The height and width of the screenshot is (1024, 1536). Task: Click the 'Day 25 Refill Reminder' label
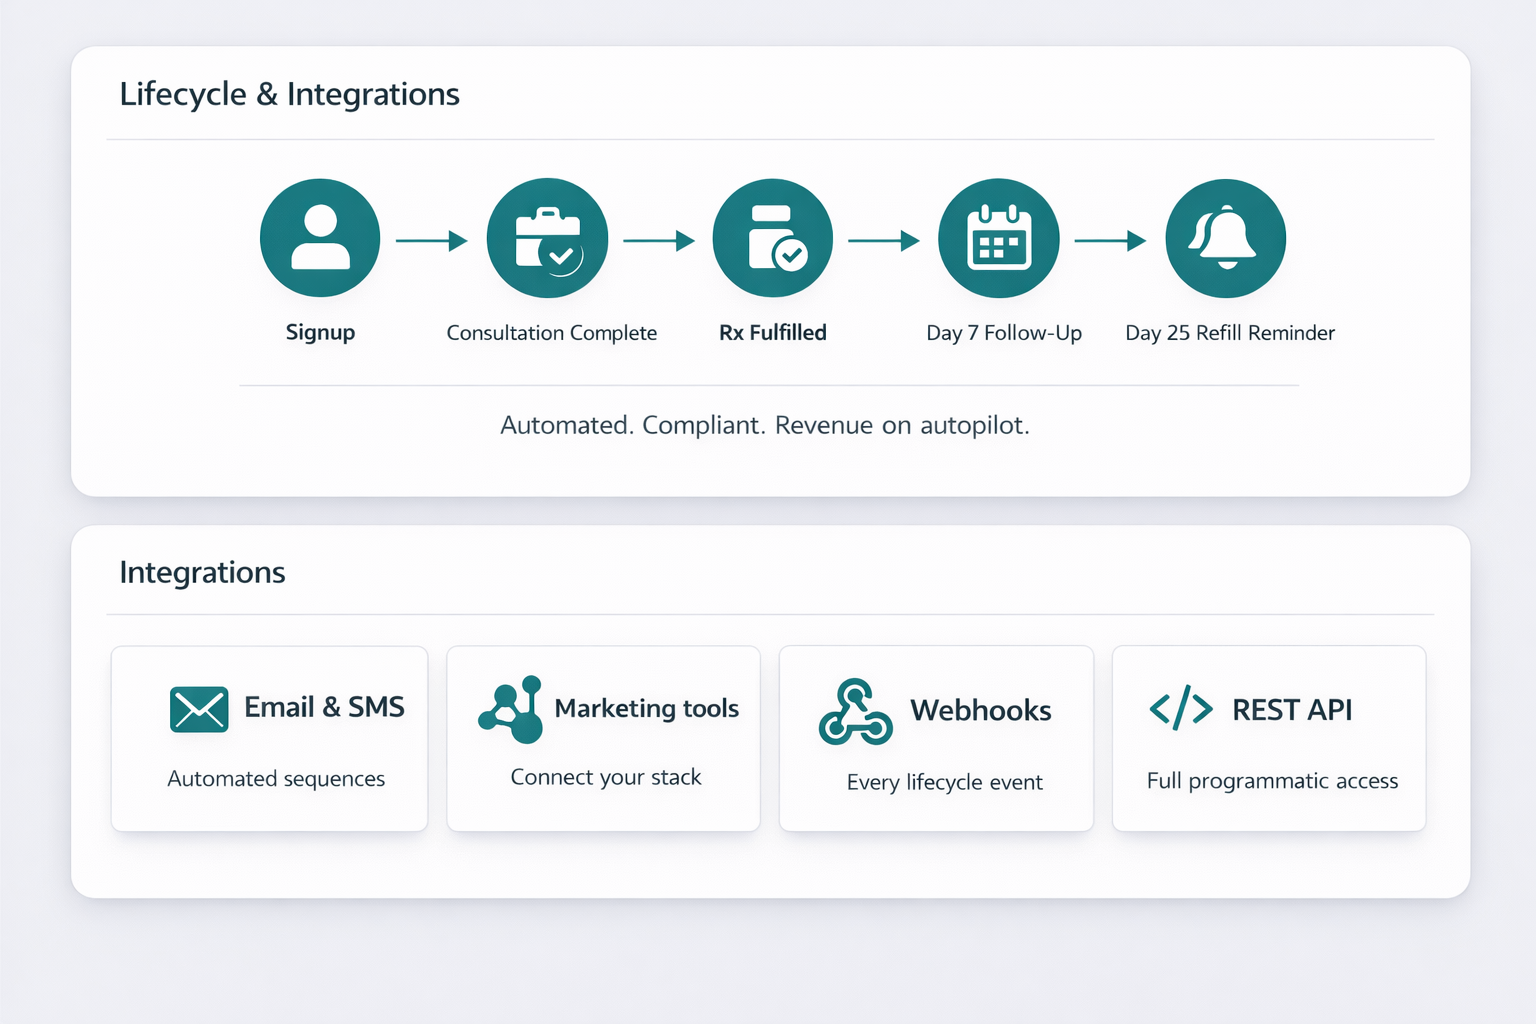coord(1230,333)
